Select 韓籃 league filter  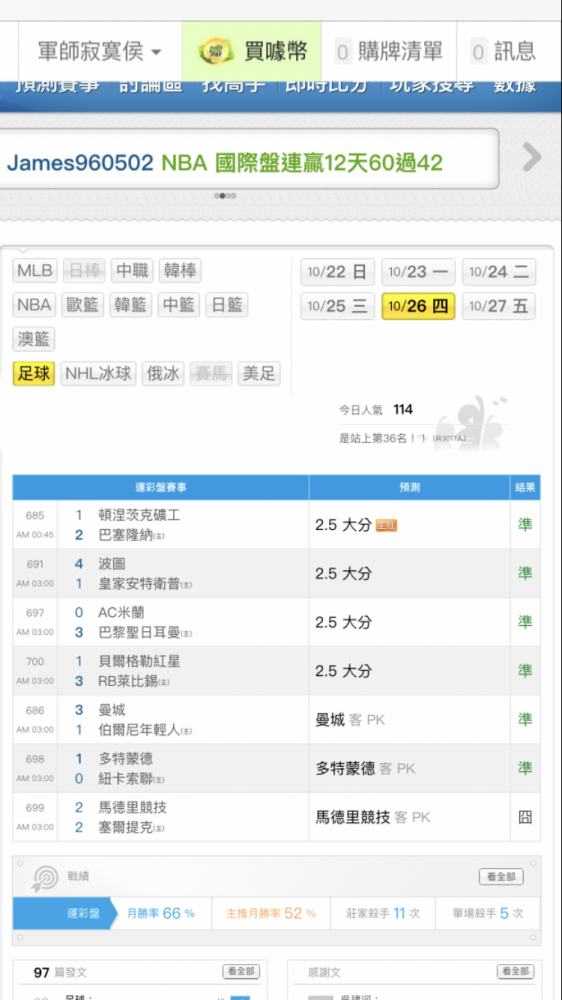[131, 305]
